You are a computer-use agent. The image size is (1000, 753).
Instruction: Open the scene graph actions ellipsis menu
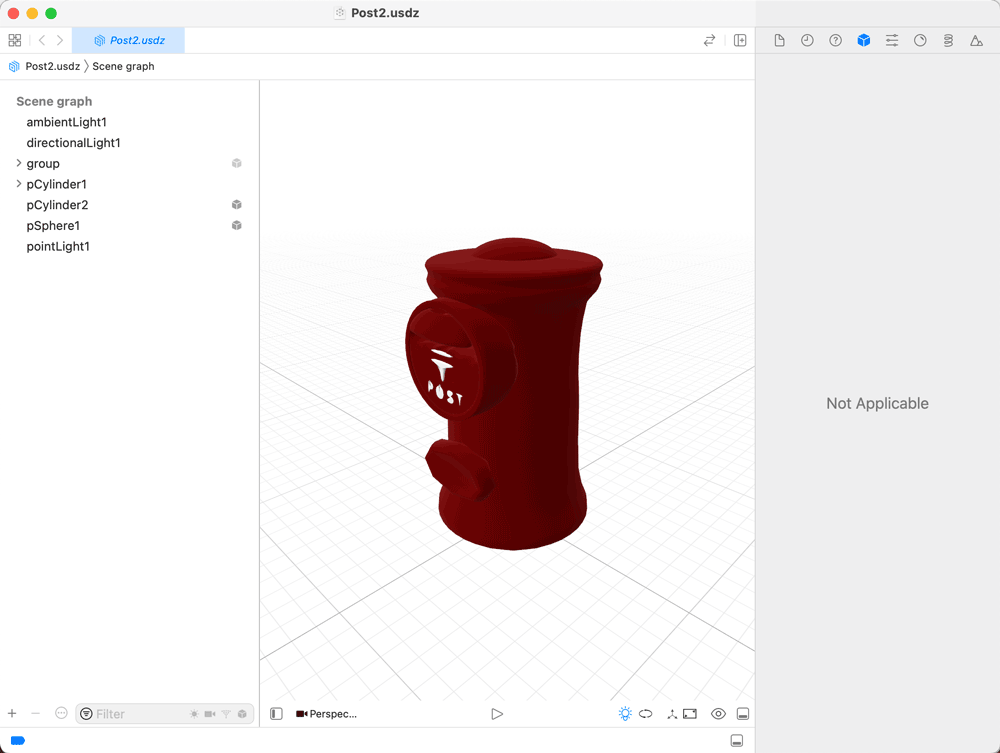click(x=61, y=713)
